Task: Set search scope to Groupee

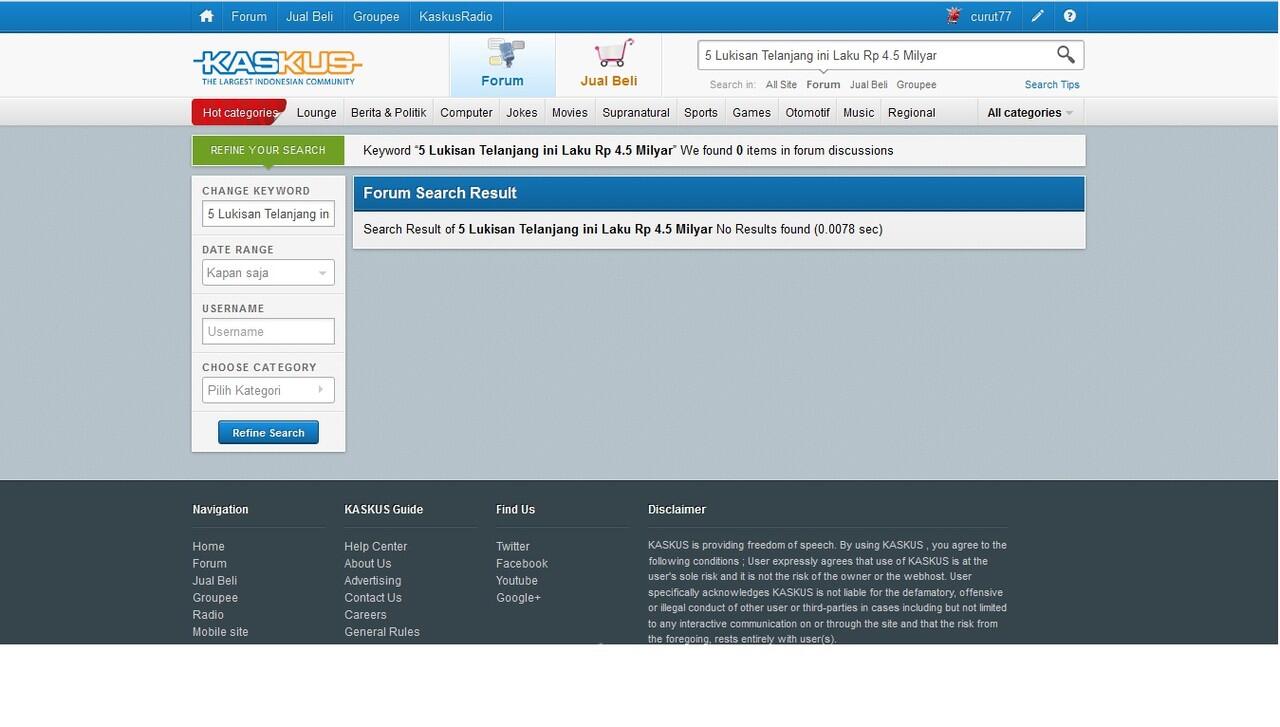Action: tap(916, 85)
